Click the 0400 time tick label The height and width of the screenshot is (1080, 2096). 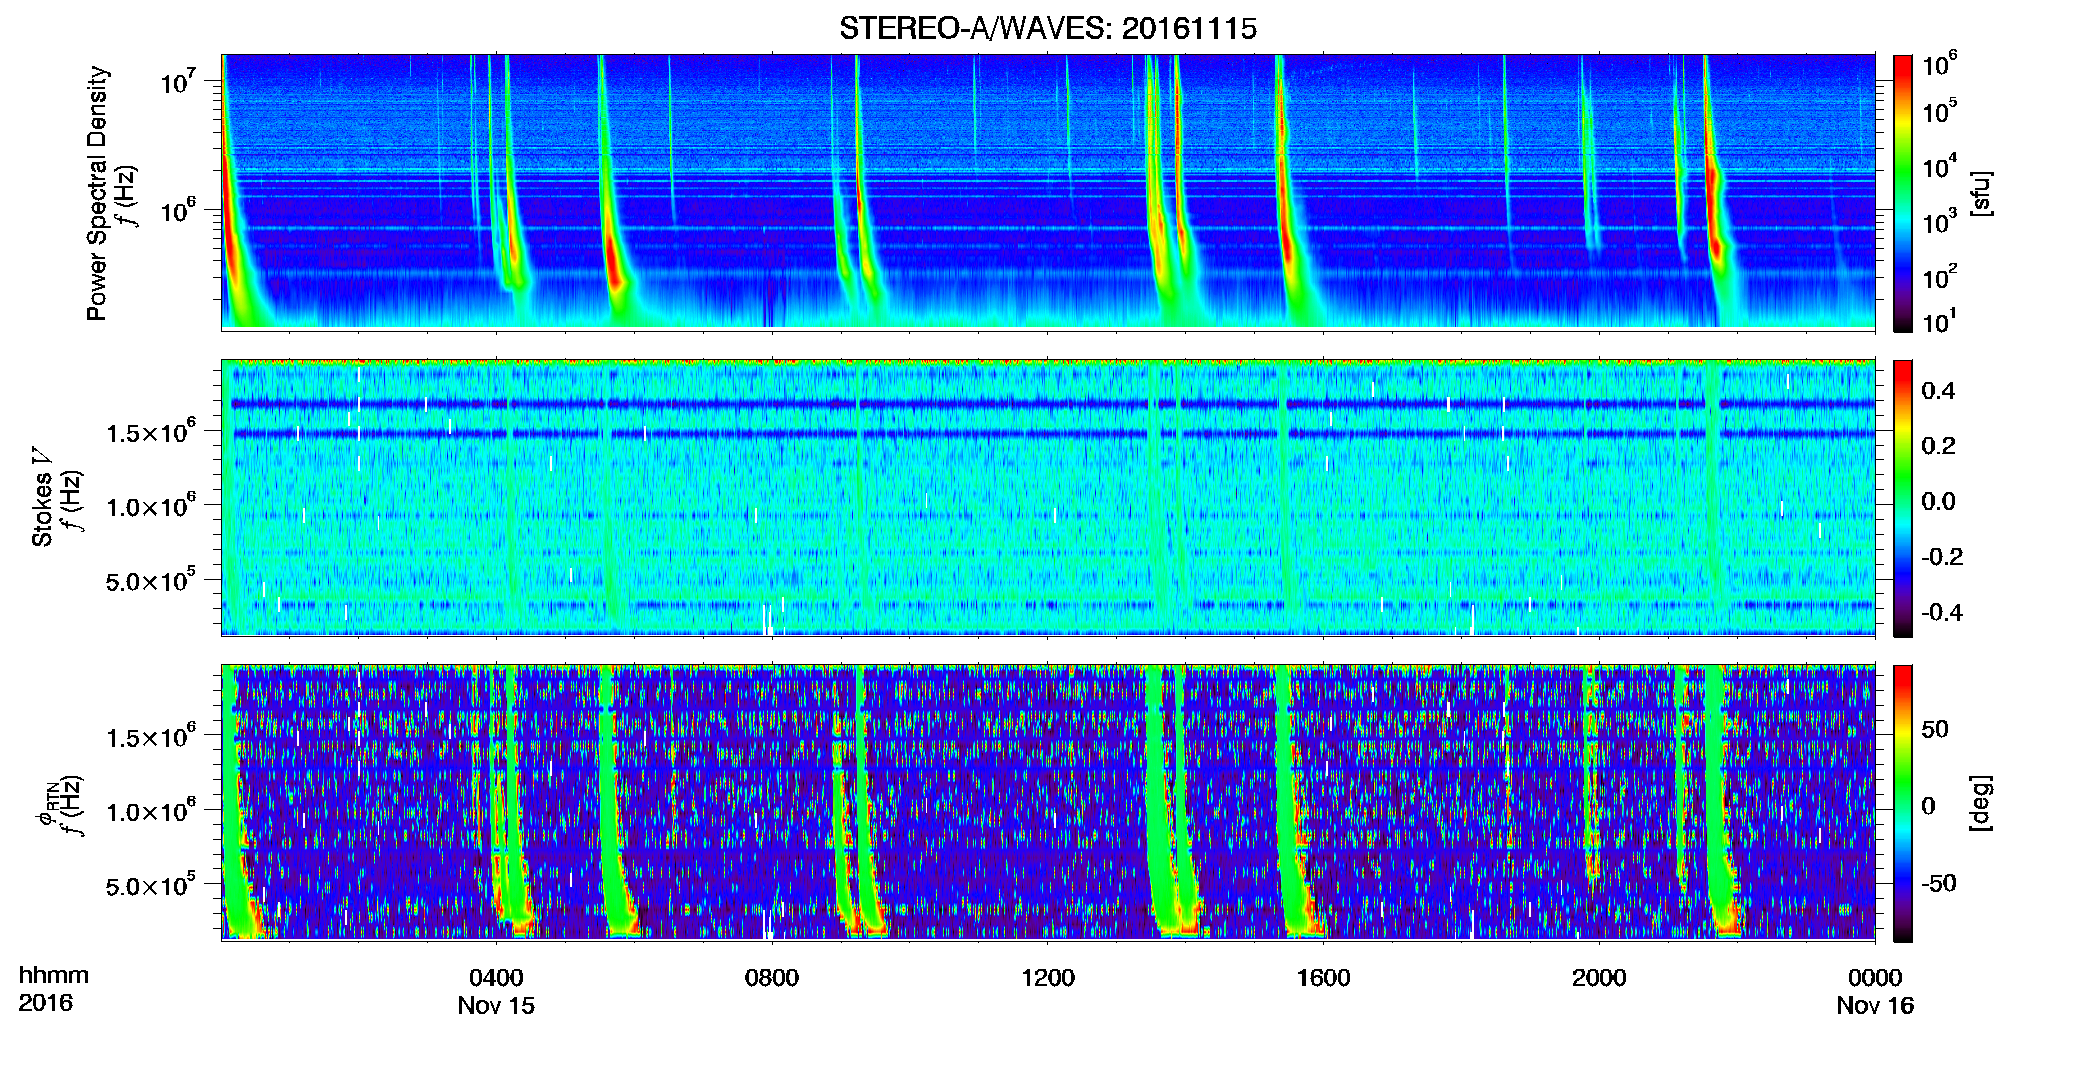pyautogui.click(x=496, y=978)
